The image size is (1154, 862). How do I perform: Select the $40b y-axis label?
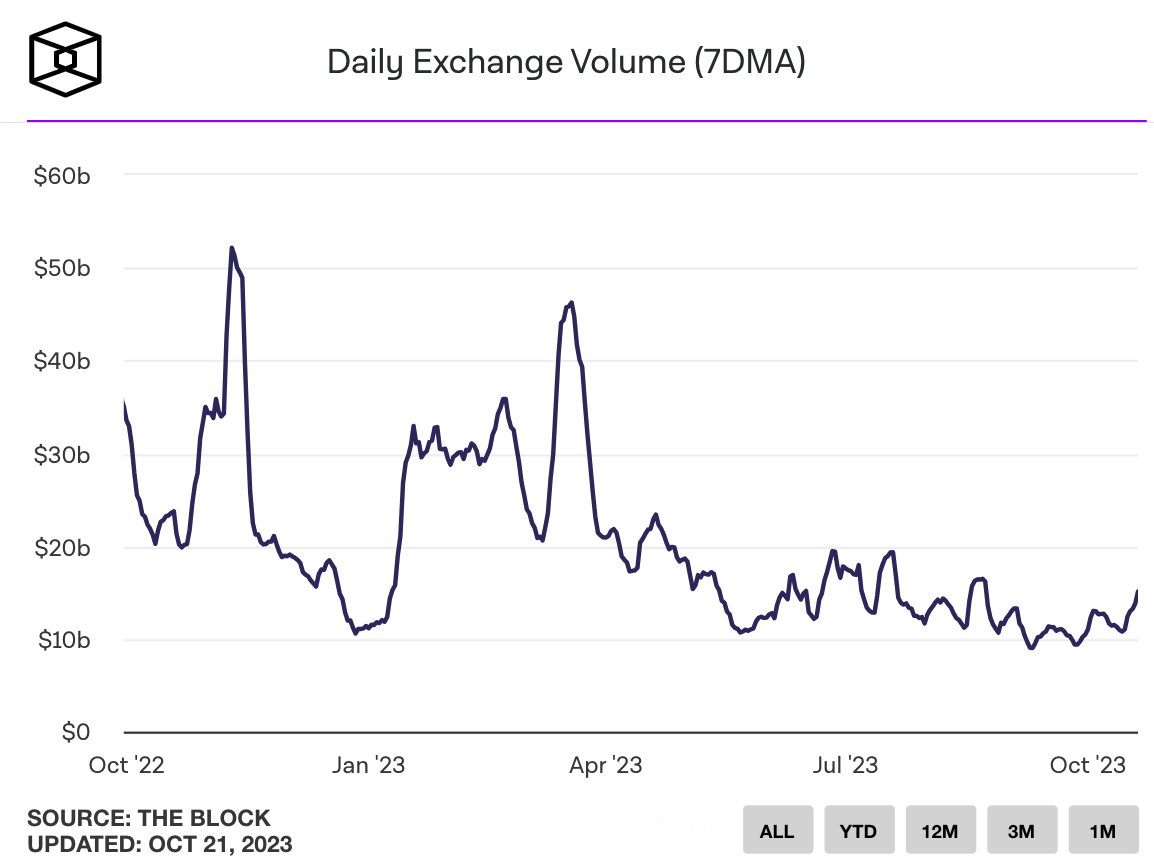tap(64, 361)
